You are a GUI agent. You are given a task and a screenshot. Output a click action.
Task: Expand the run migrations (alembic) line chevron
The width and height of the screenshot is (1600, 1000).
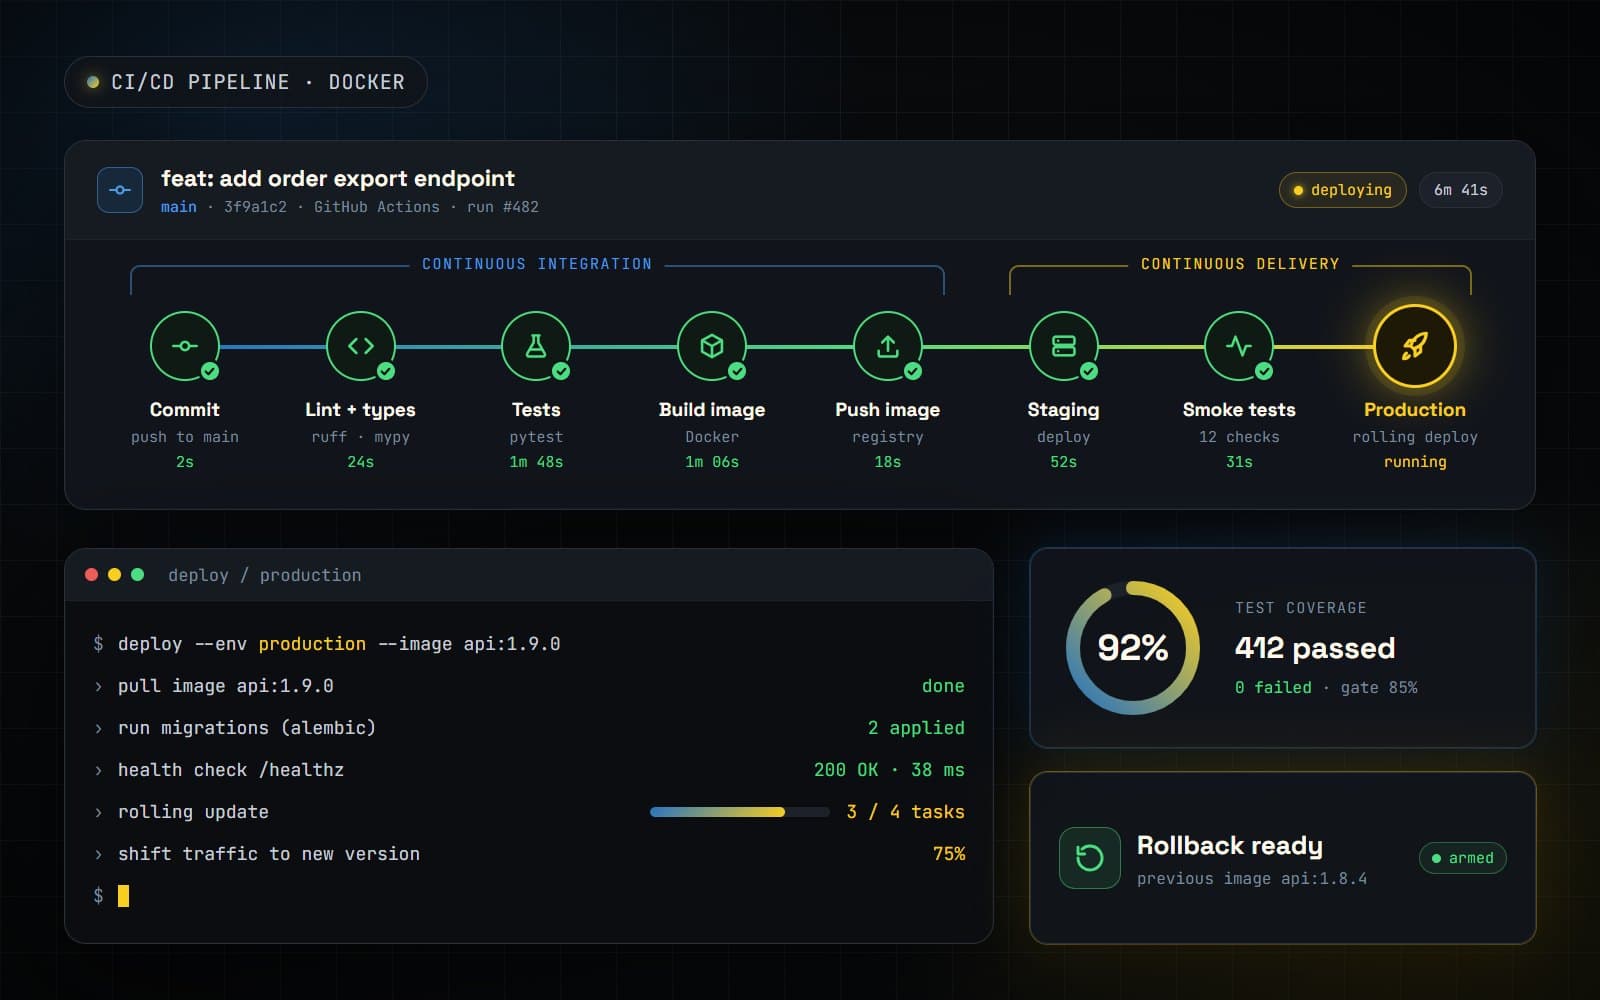98,728
